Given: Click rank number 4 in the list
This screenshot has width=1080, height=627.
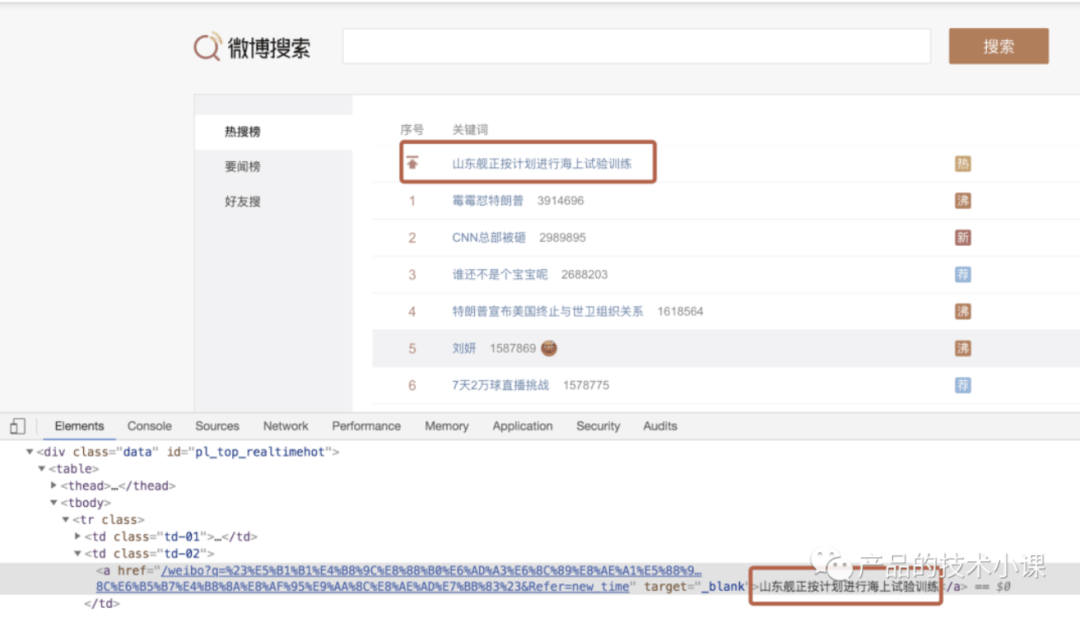Looking at the screenshot, I should [x=412, y=311].
